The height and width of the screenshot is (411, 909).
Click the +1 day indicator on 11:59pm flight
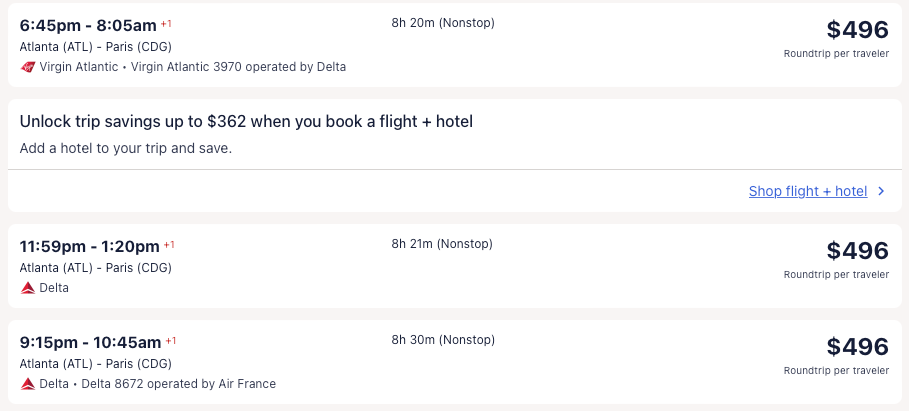pos(170,244)
